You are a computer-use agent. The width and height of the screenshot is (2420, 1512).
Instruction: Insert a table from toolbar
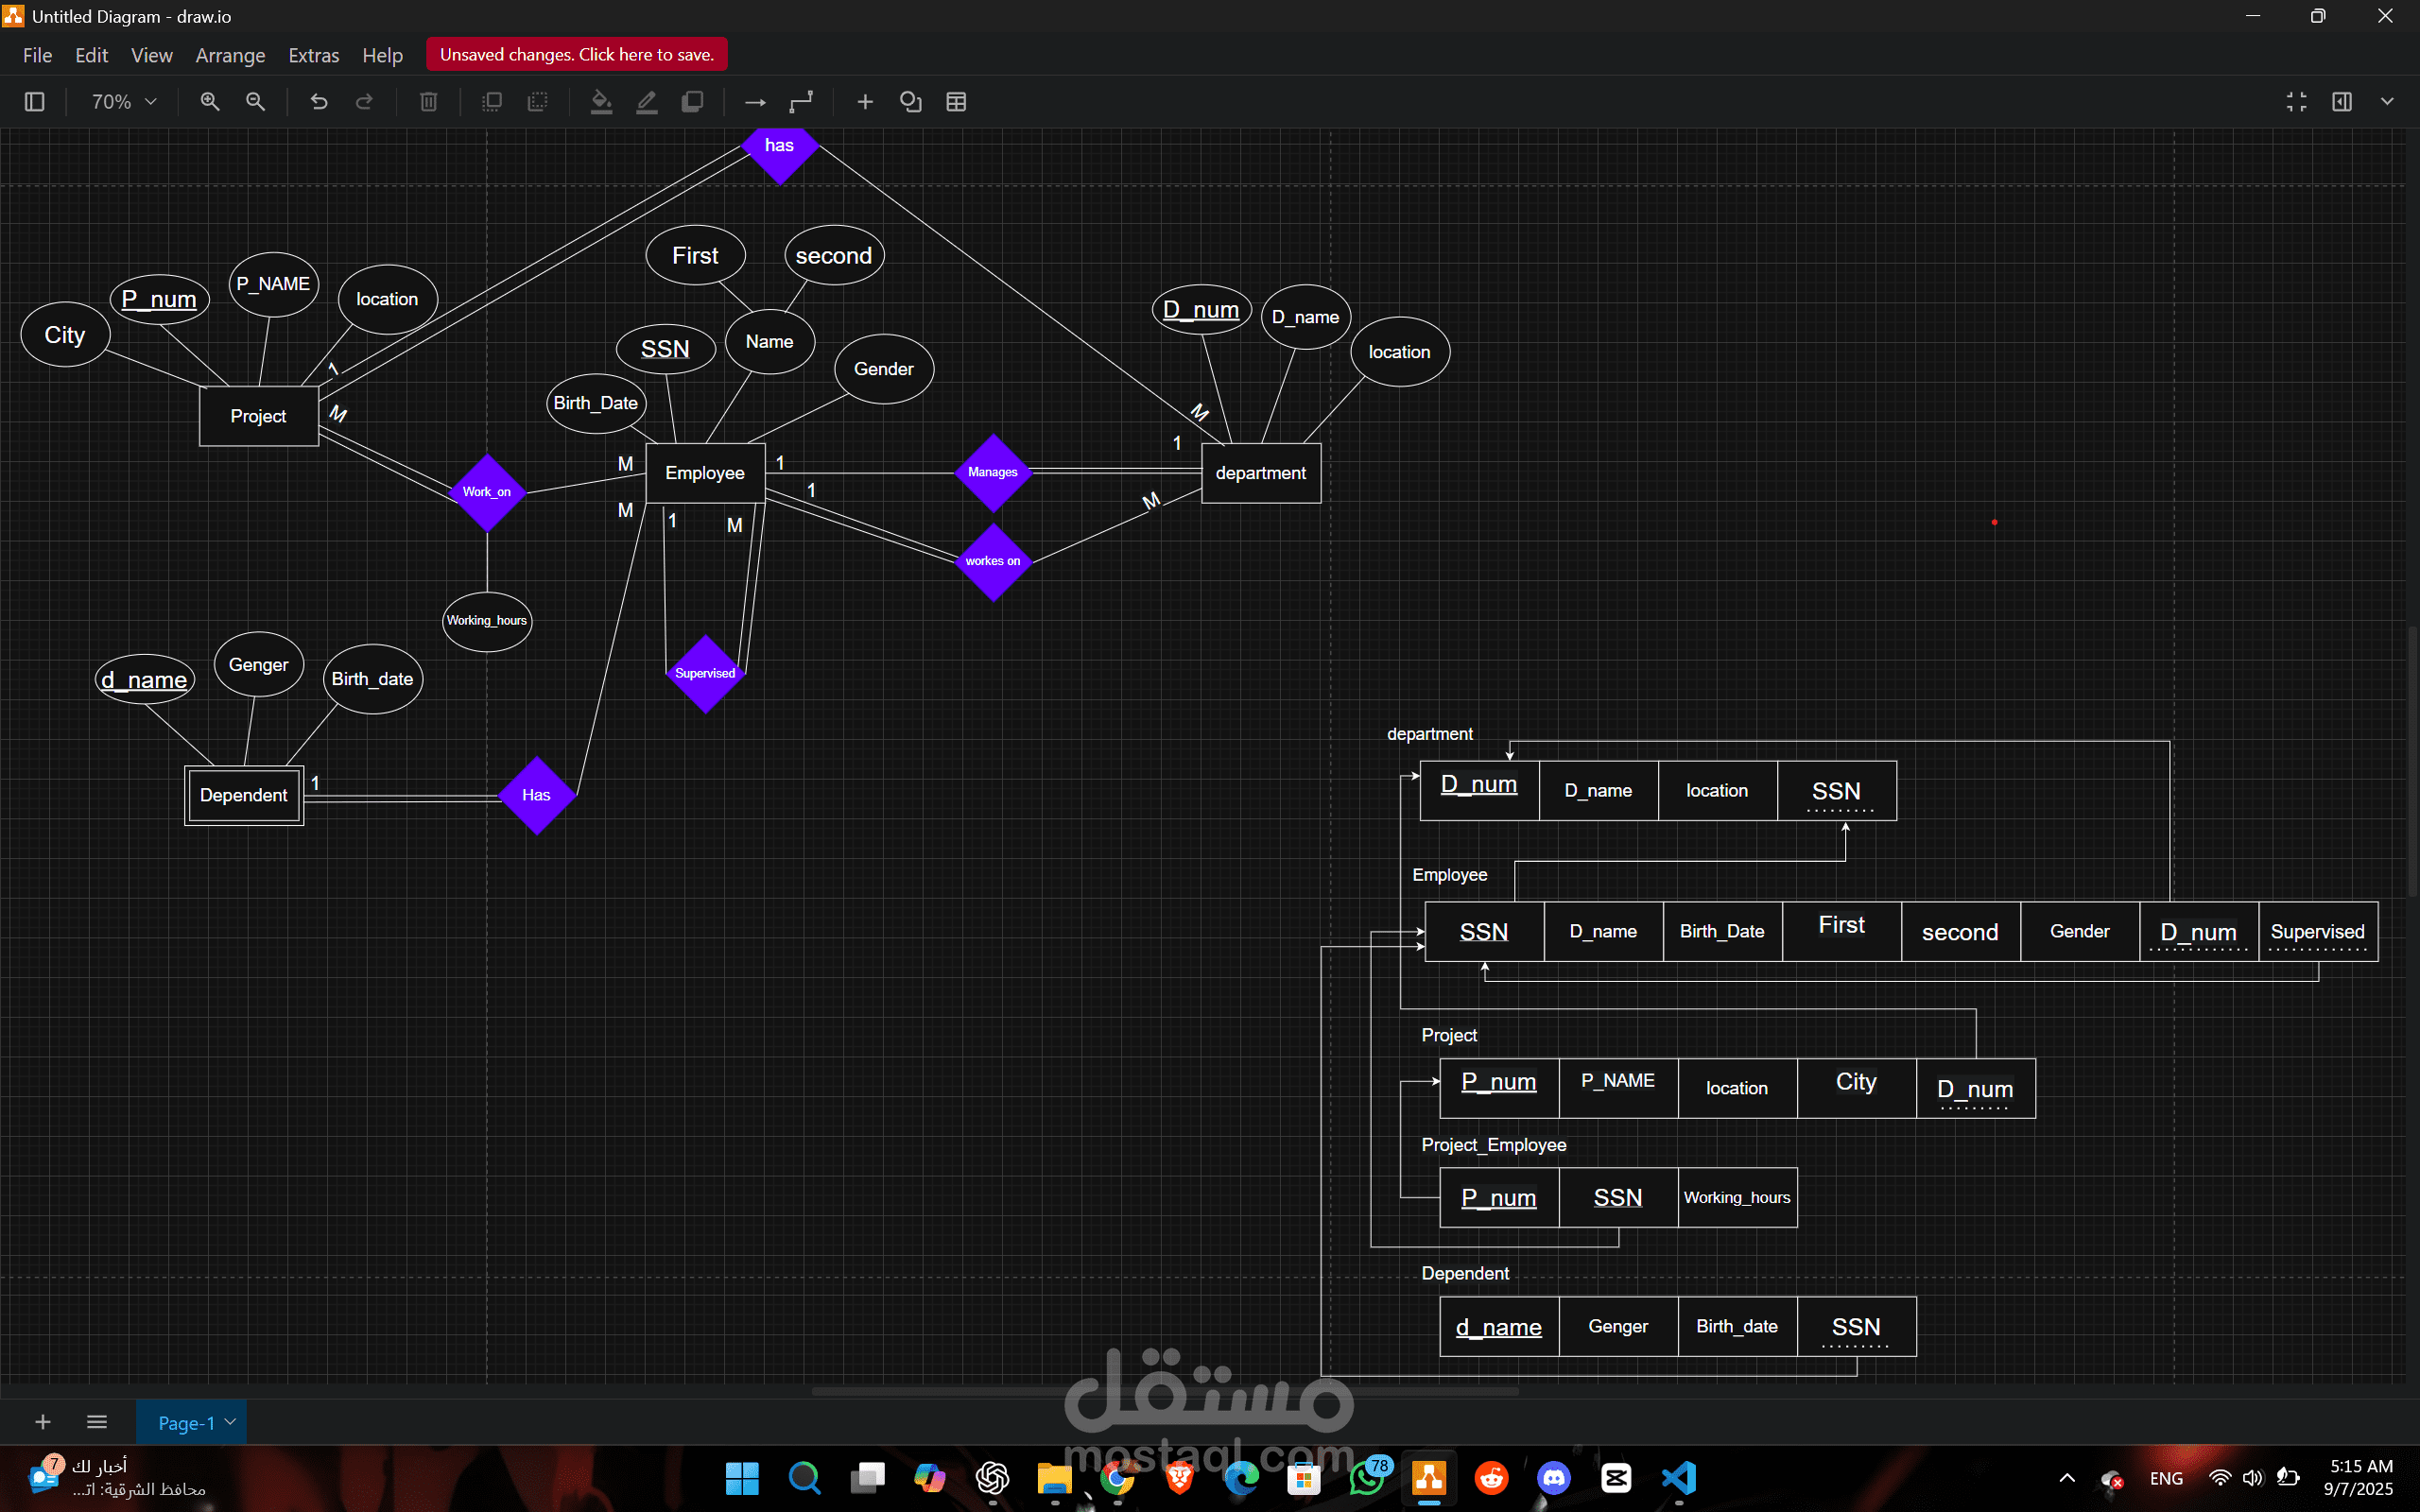click(956, 102)
